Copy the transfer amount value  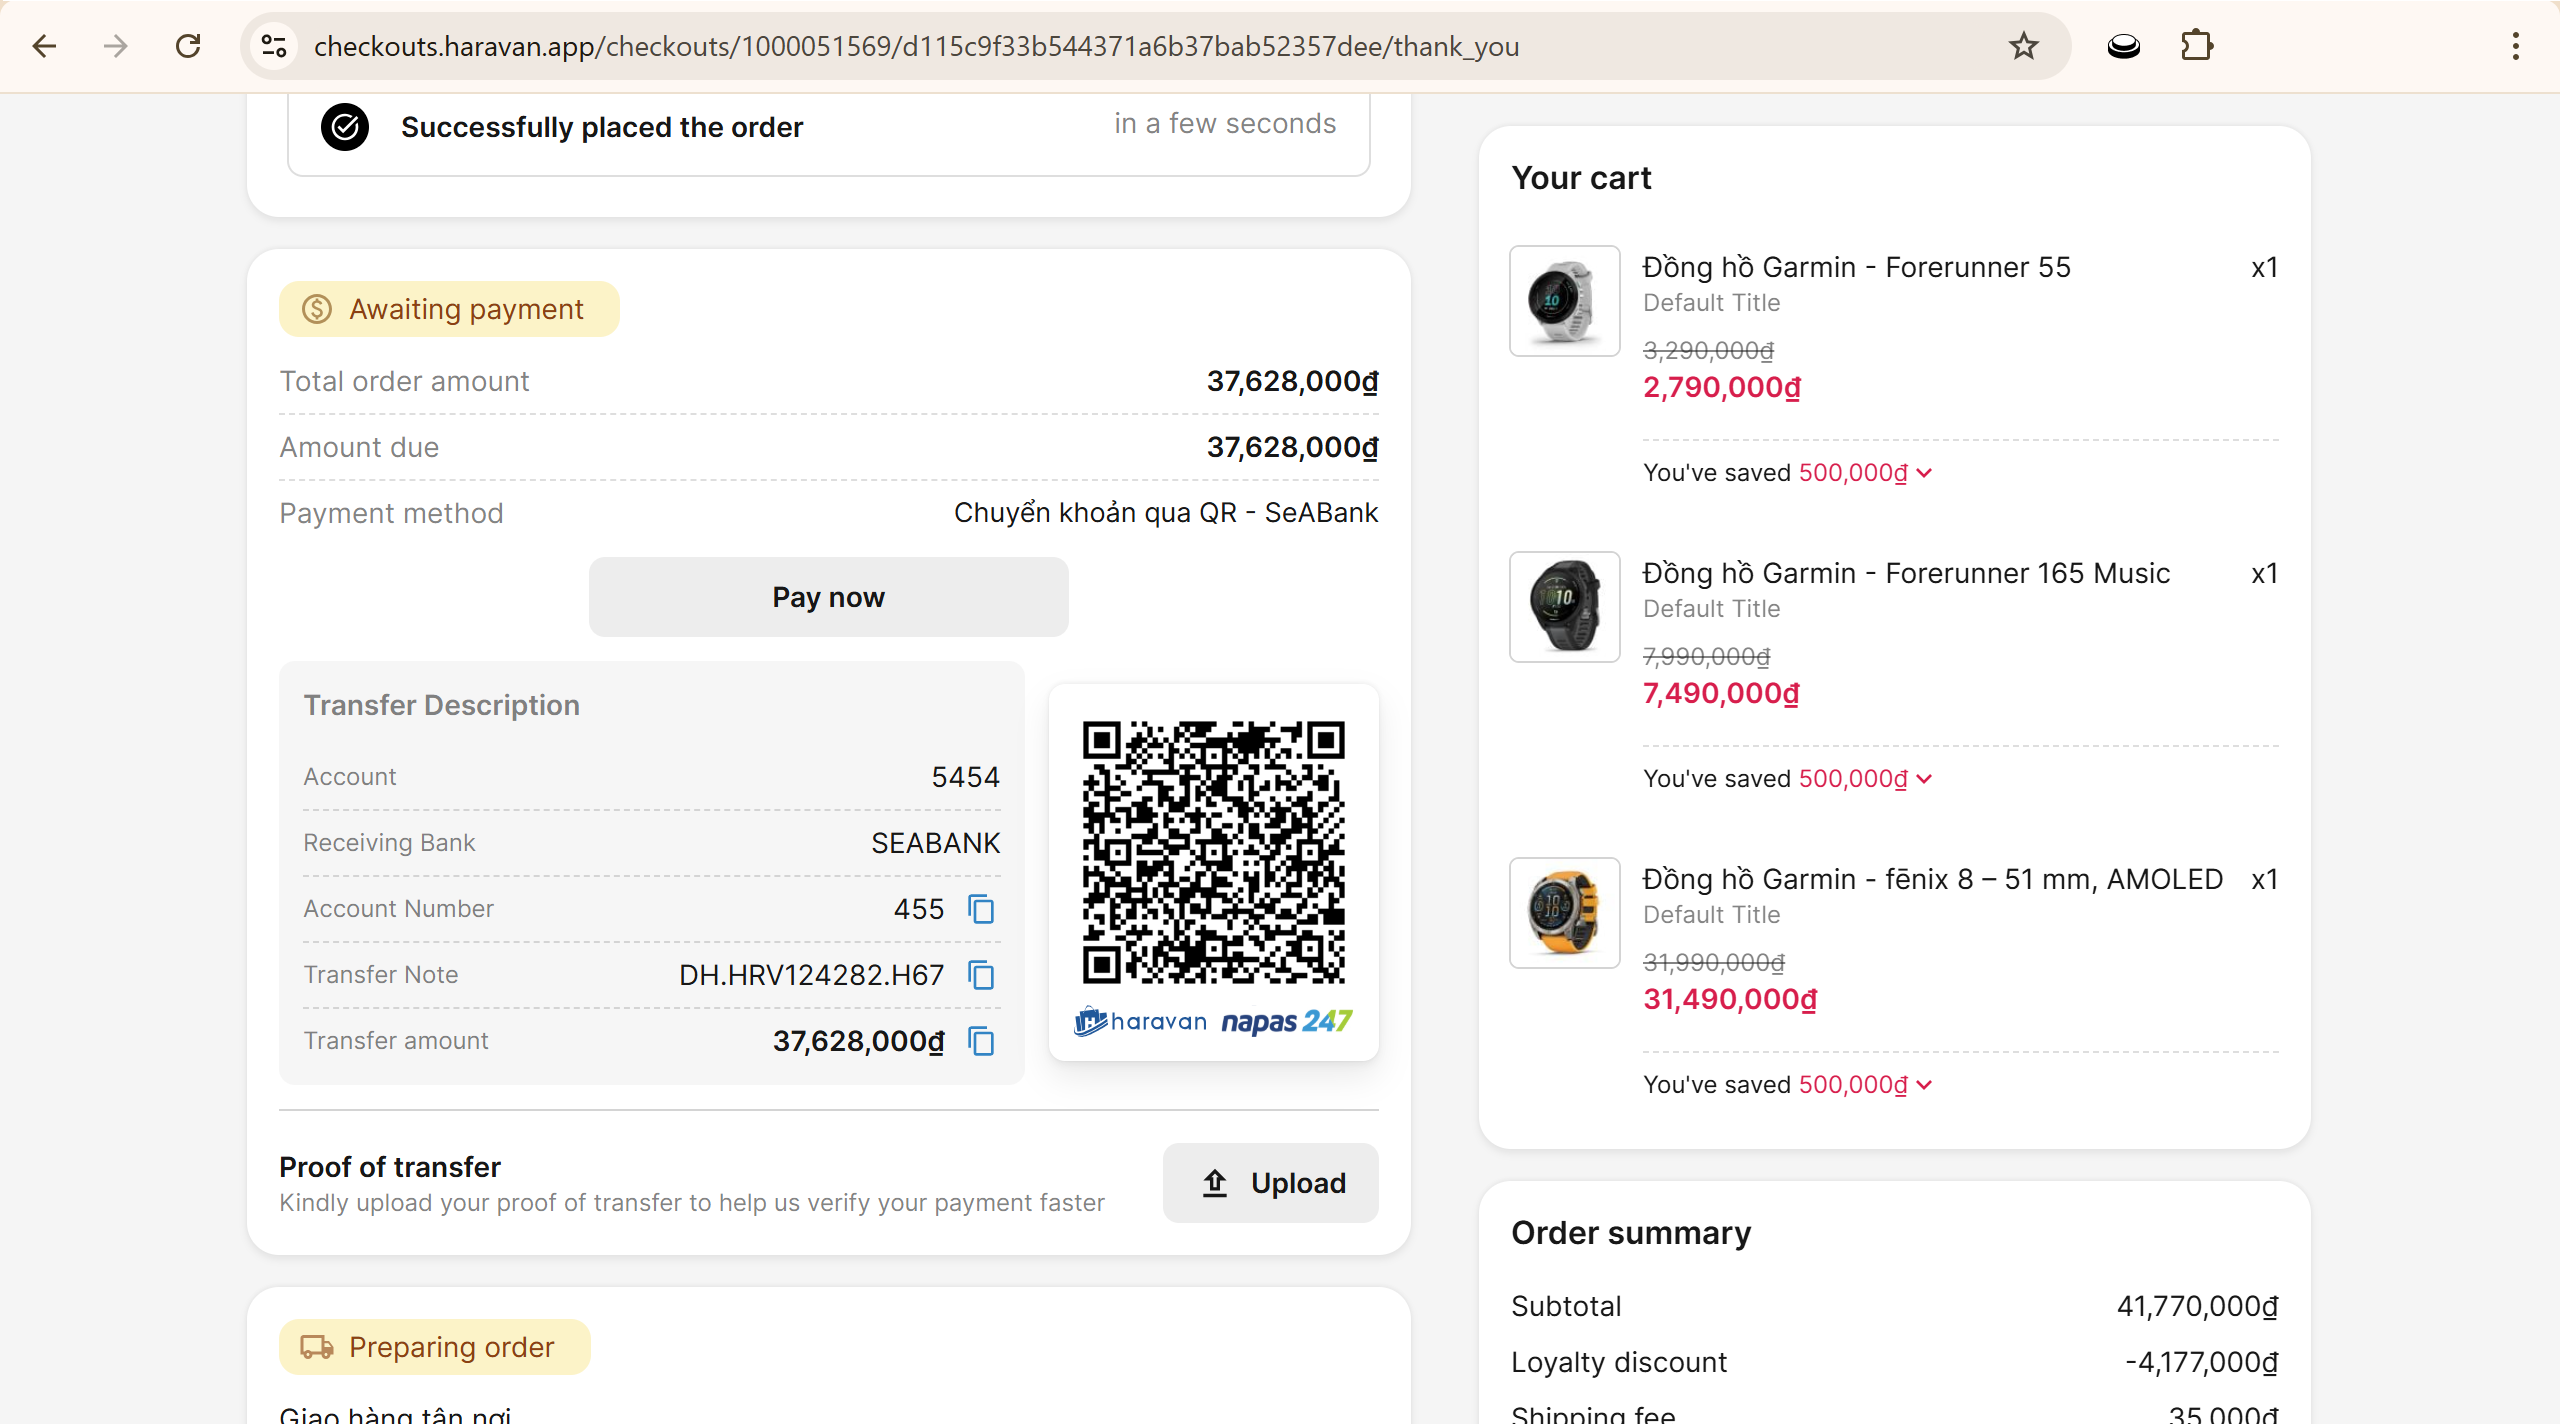[x=981, y=1041]
